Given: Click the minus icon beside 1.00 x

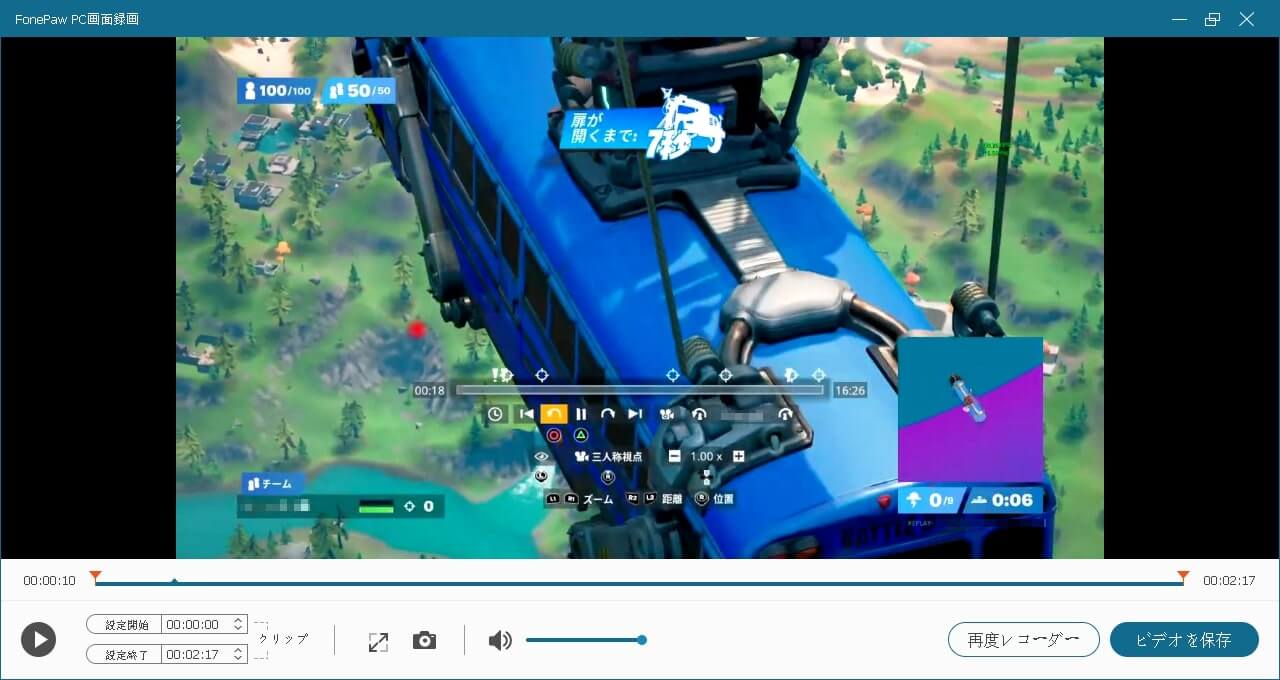Looking at the screenshot, I should pyautogui.click(x=675, y=456).
